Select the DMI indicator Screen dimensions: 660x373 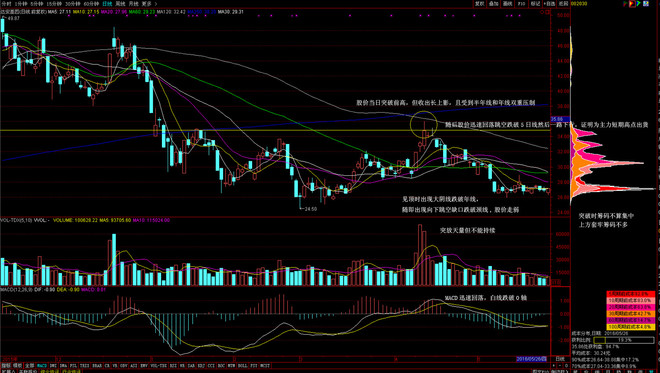[53, 366]
